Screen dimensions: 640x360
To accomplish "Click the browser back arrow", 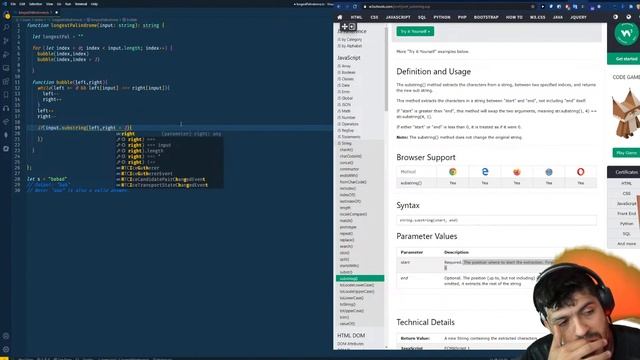I will pyautogui.click(x=339, y=7).
